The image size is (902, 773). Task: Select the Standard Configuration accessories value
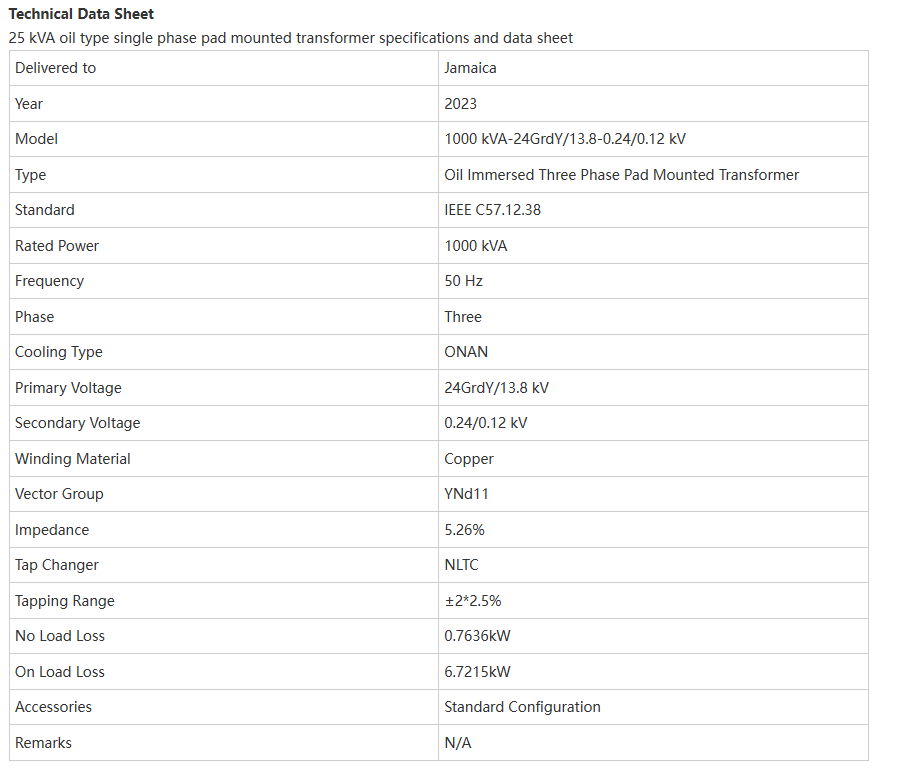522,707
